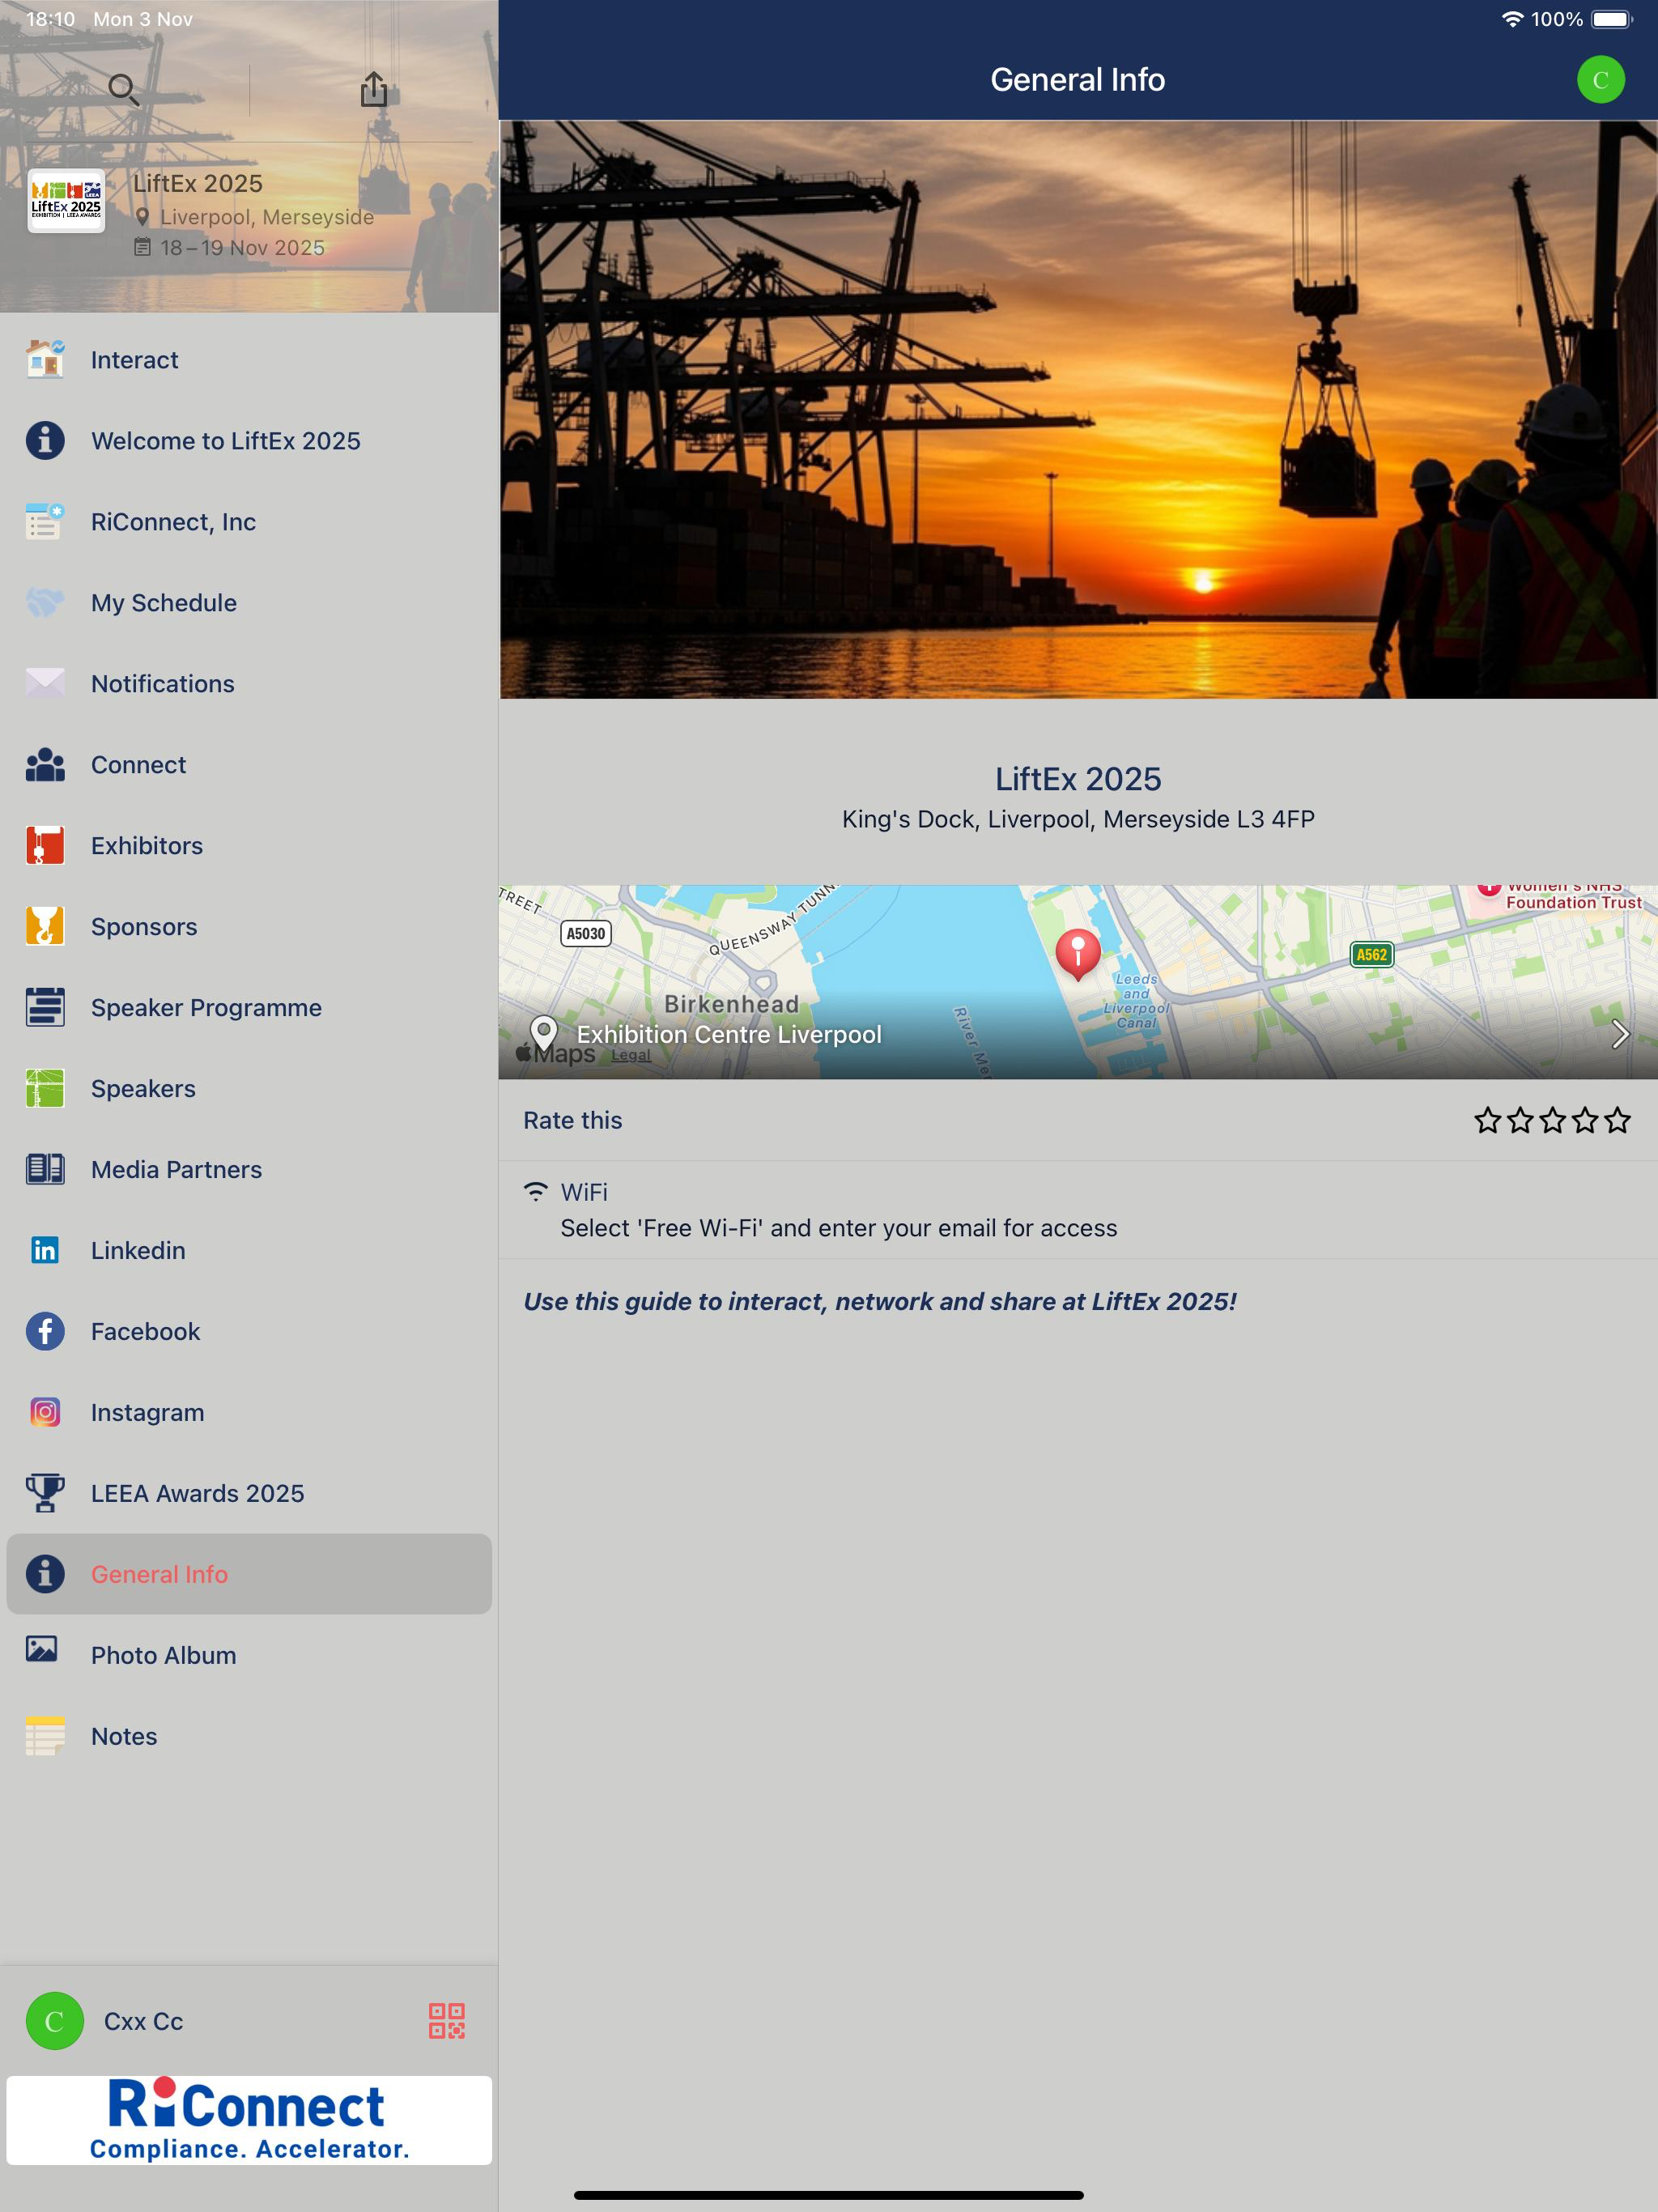Open the Notifications envelope icon
This screenshot has height=2212, width=1658.
45,683
